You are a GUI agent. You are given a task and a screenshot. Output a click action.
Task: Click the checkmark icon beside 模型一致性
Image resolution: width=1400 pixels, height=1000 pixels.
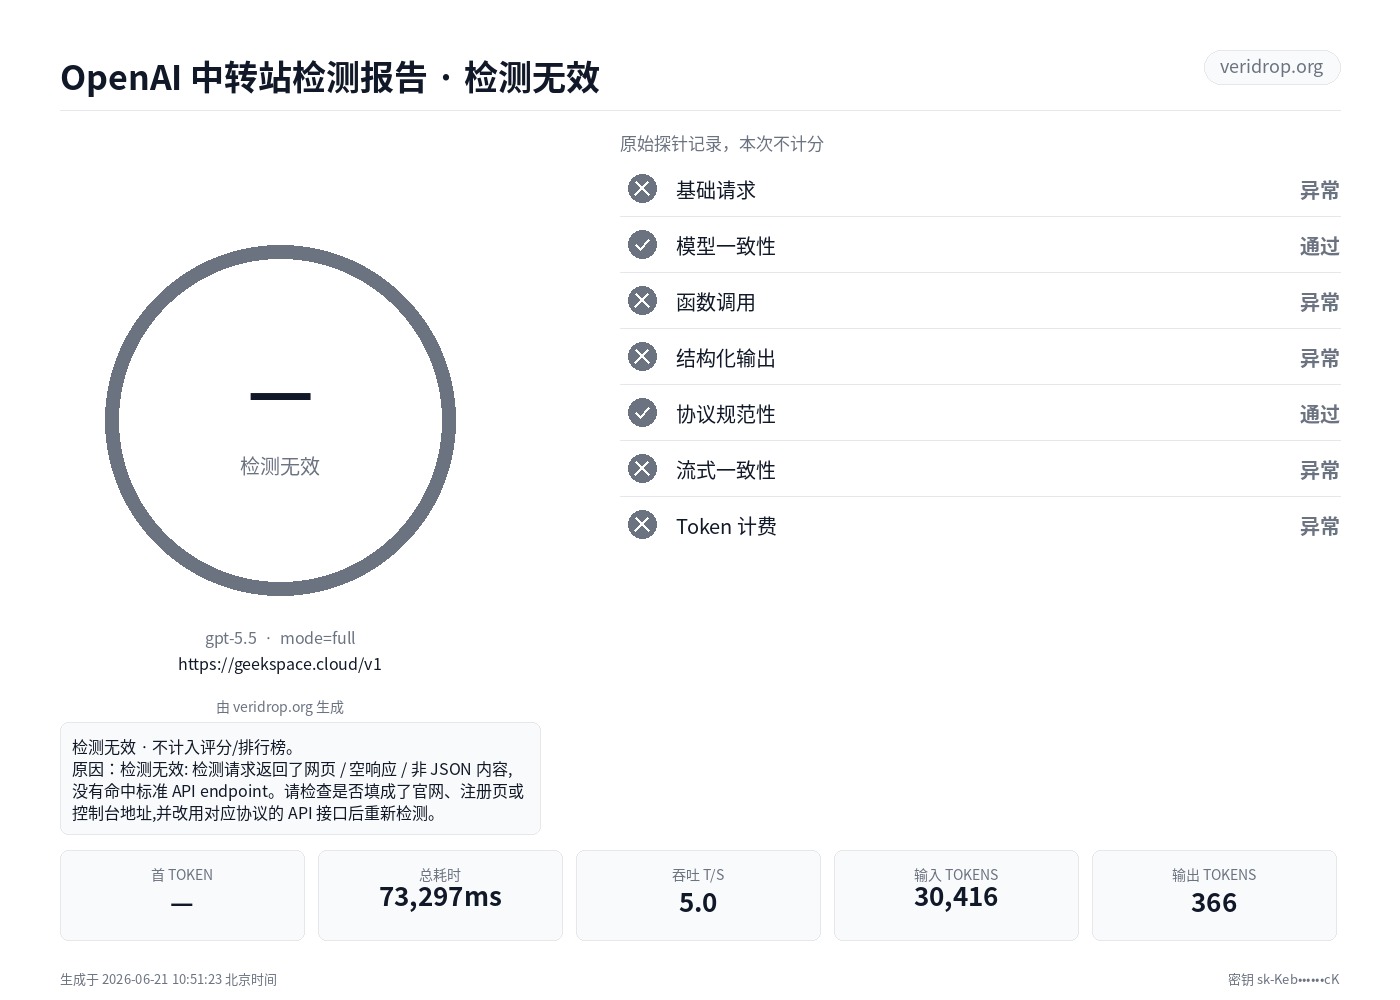(x=642, y=245)
